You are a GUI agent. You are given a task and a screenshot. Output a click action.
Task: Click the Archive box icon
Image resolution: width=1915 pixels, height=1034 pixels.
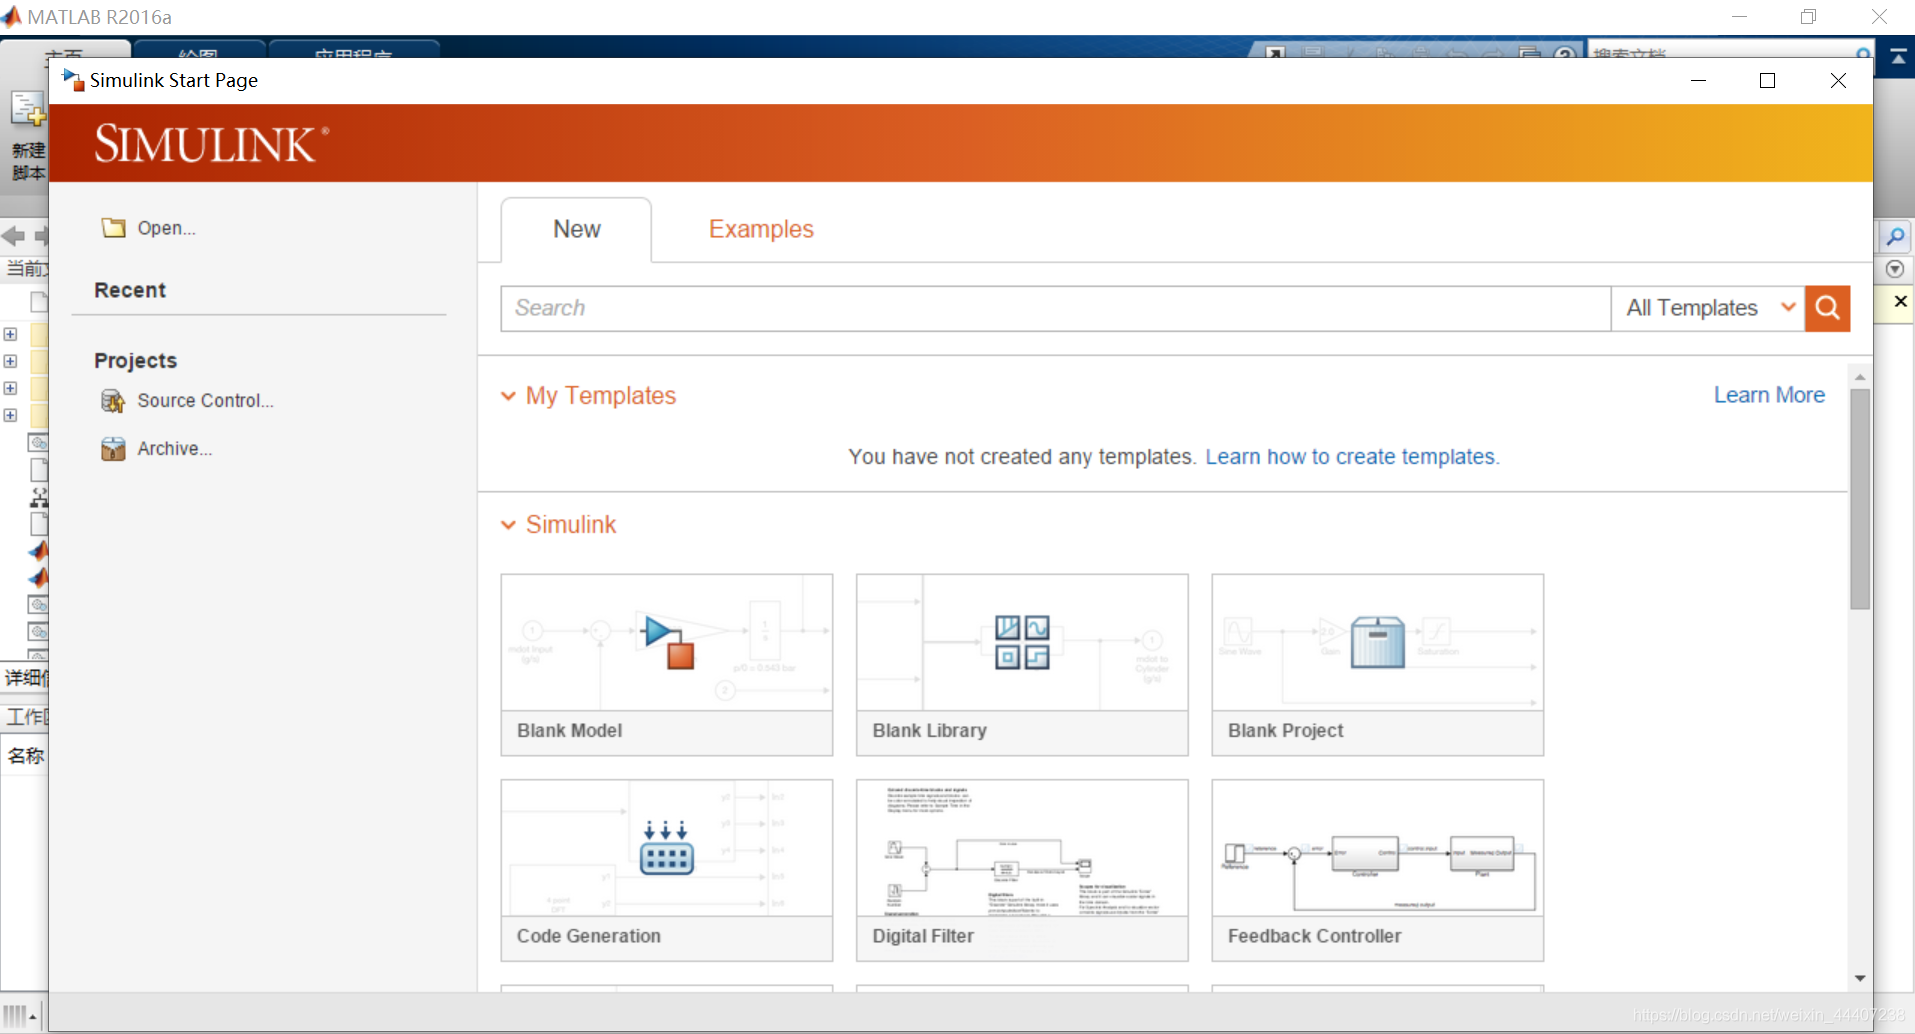click(x=113, y=449)
